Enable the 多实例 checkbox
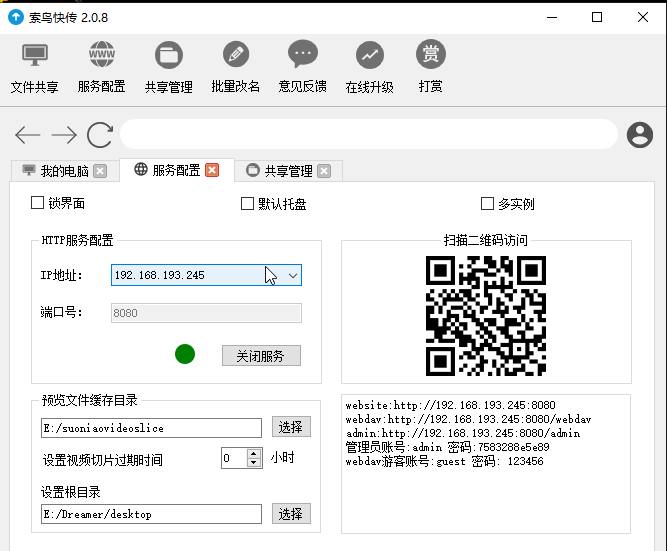 [487, 203]
